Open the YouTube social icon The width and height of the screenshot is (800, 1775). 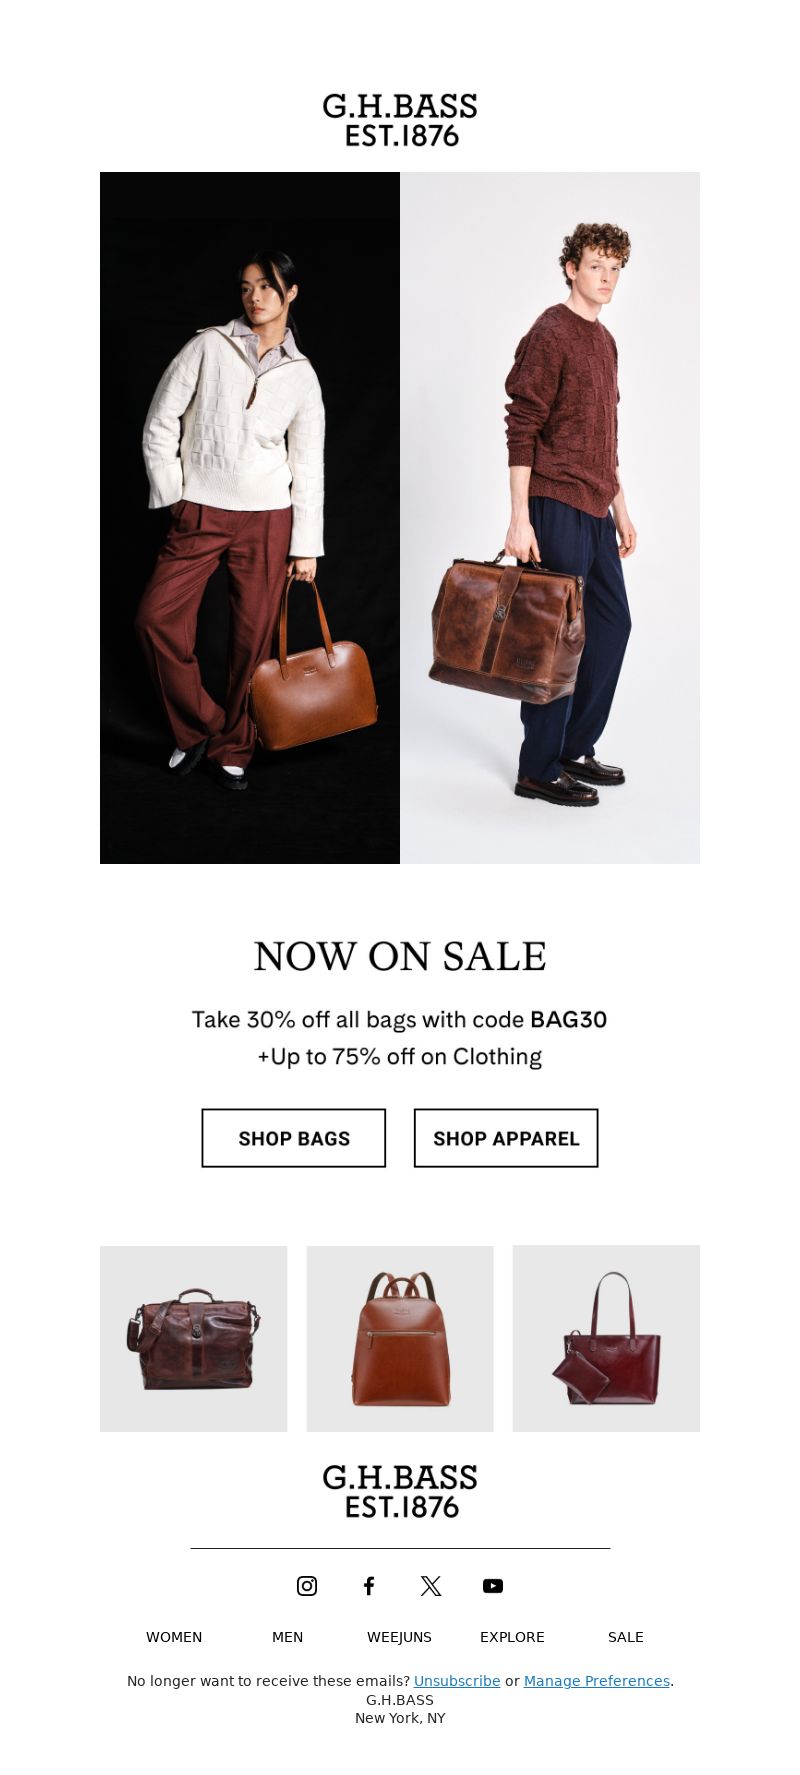tap(493, 1586)
